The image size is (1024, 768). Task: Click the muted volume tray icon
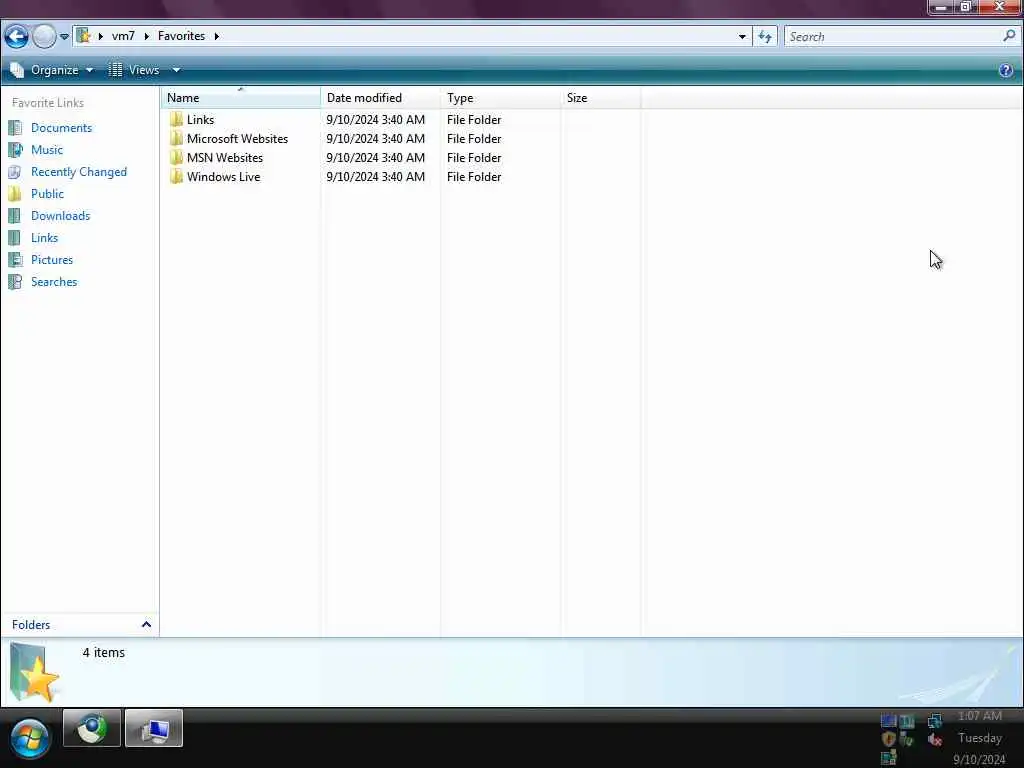tap(935, 739)
